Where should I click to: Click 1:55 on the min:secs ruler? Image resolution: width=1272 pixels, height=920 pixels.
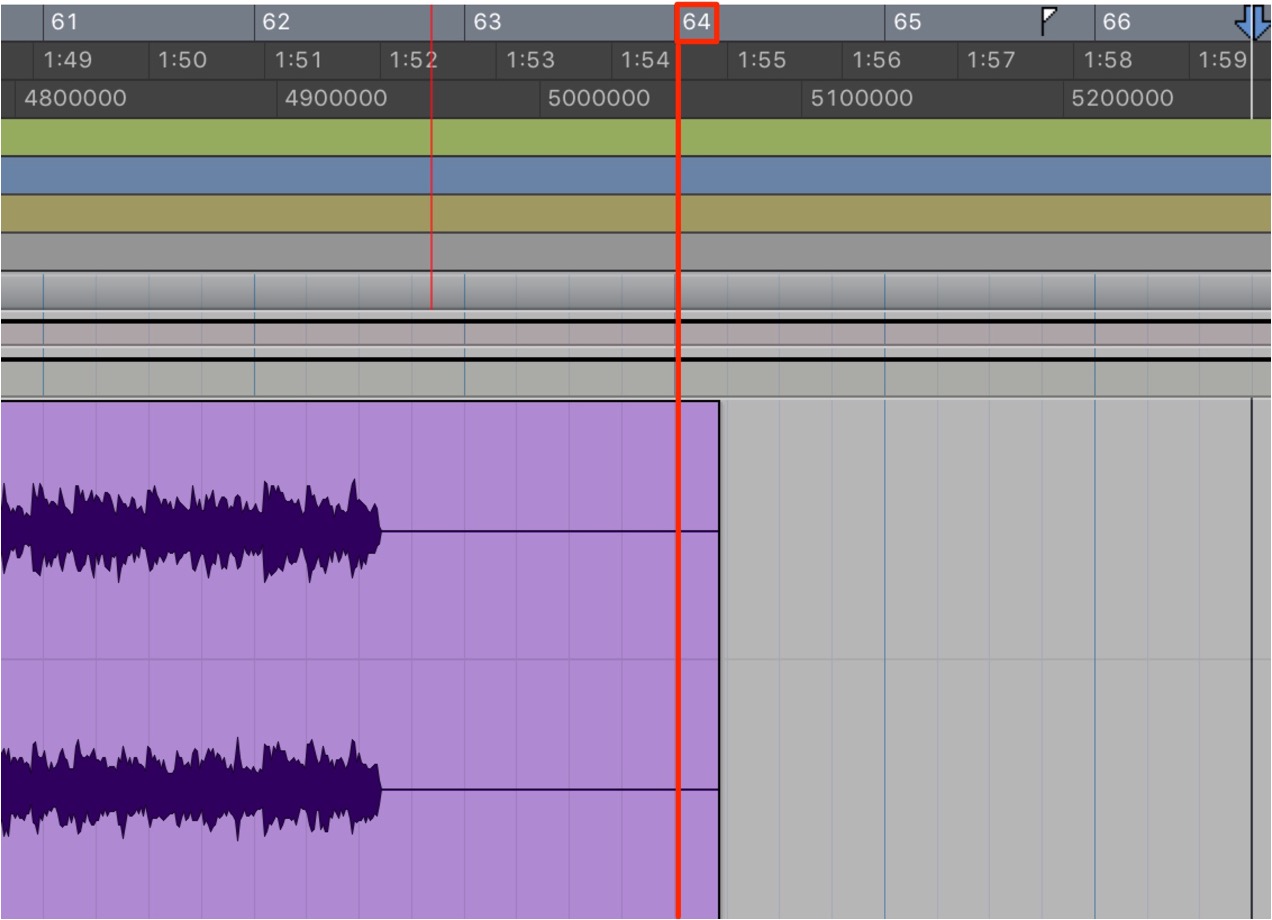[x=762, y=60]
